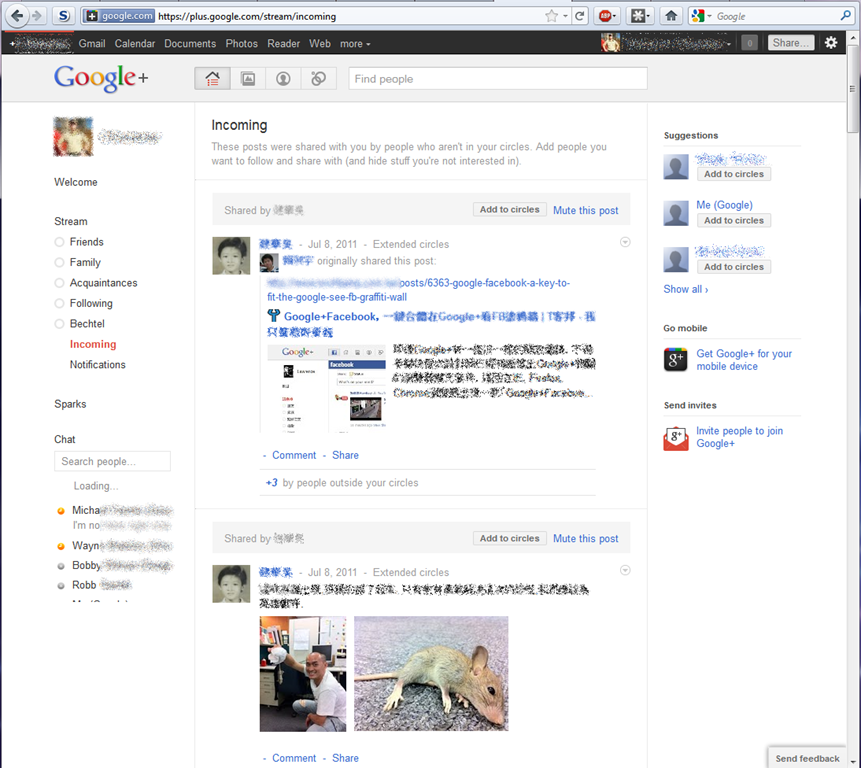
Task: Add 'Me (Google)' suggestion to circles
Action: [734, 220]
